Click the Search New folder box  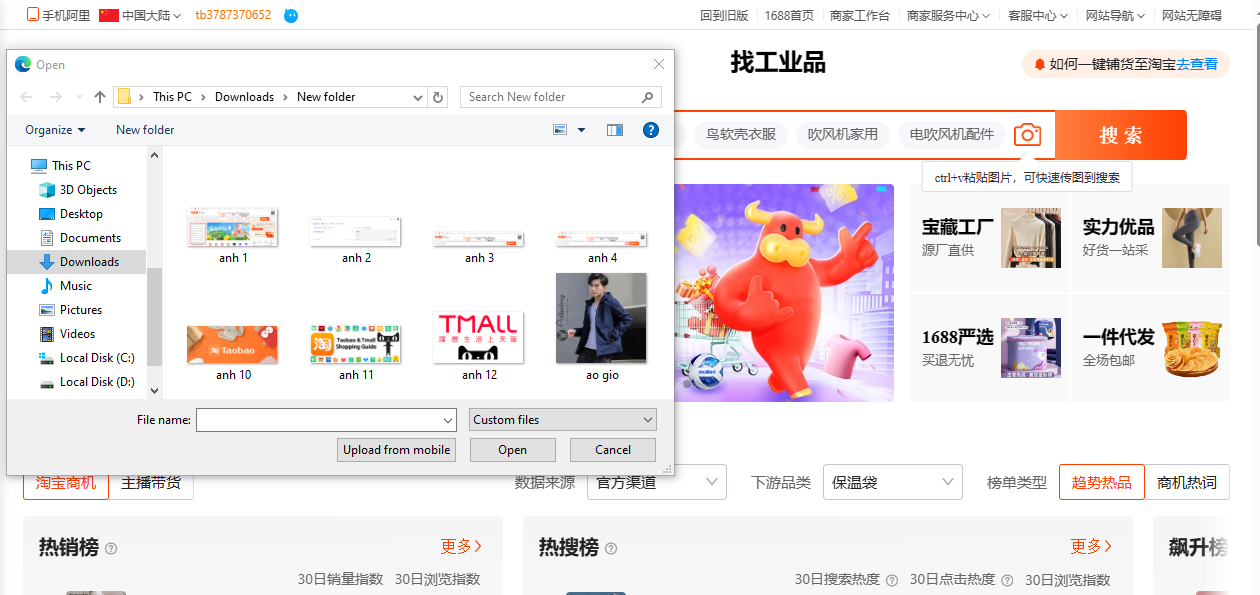[561, 97]
